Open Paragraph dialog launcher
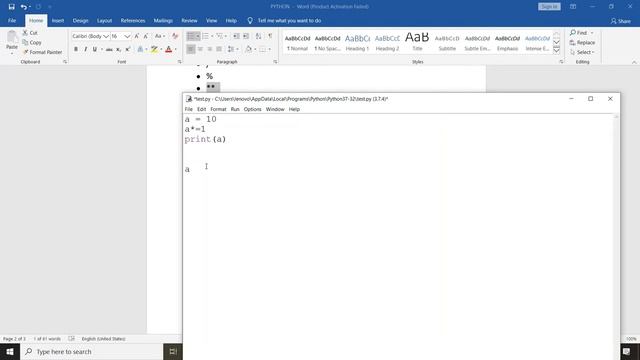640x360 pixels. point(275,62)
